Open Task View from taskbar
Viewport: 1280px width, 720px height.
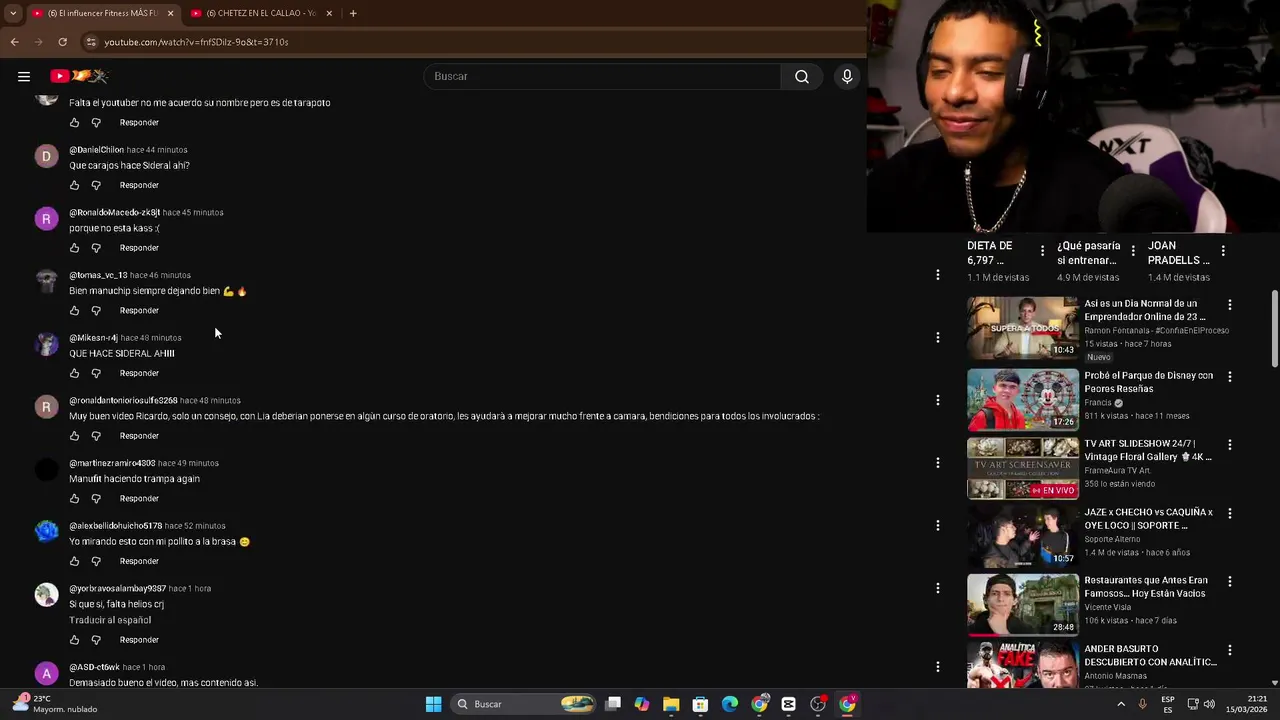(613, 704)
